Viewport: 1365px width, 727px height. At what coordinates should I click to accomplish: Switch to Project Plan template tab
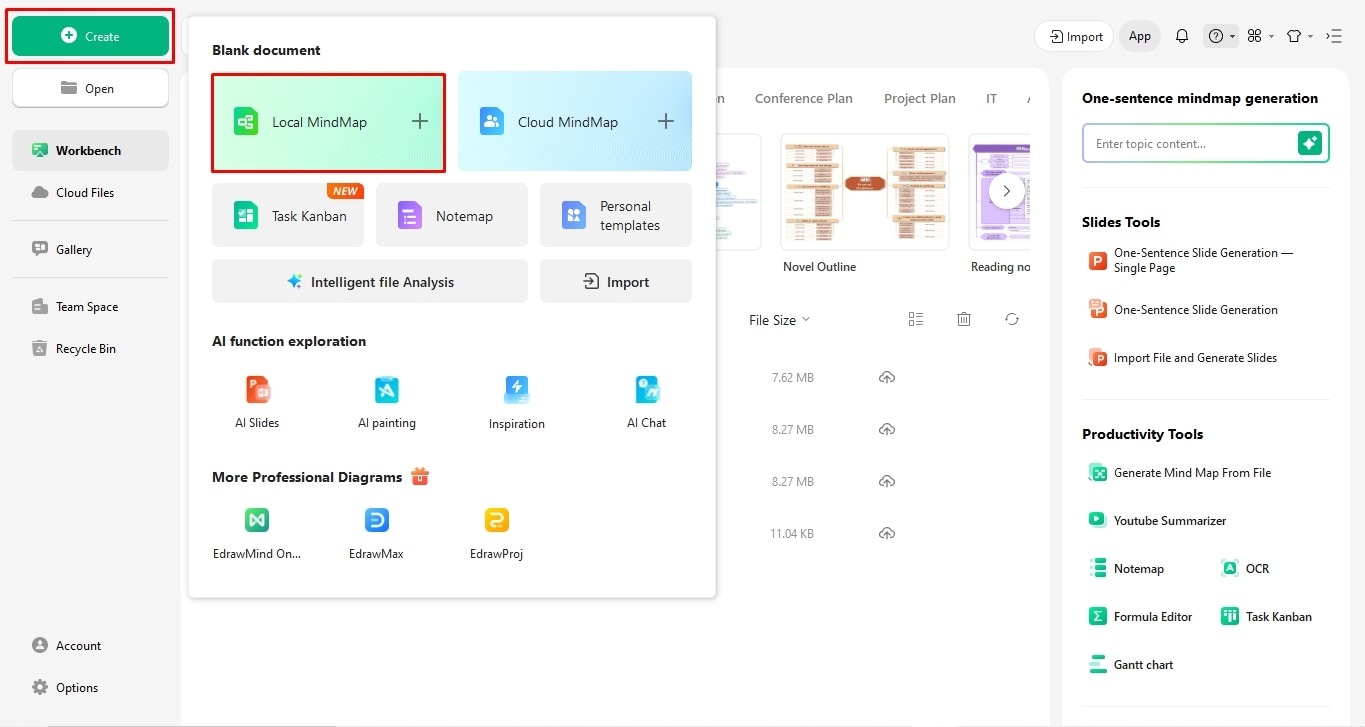tap(919, 98)
